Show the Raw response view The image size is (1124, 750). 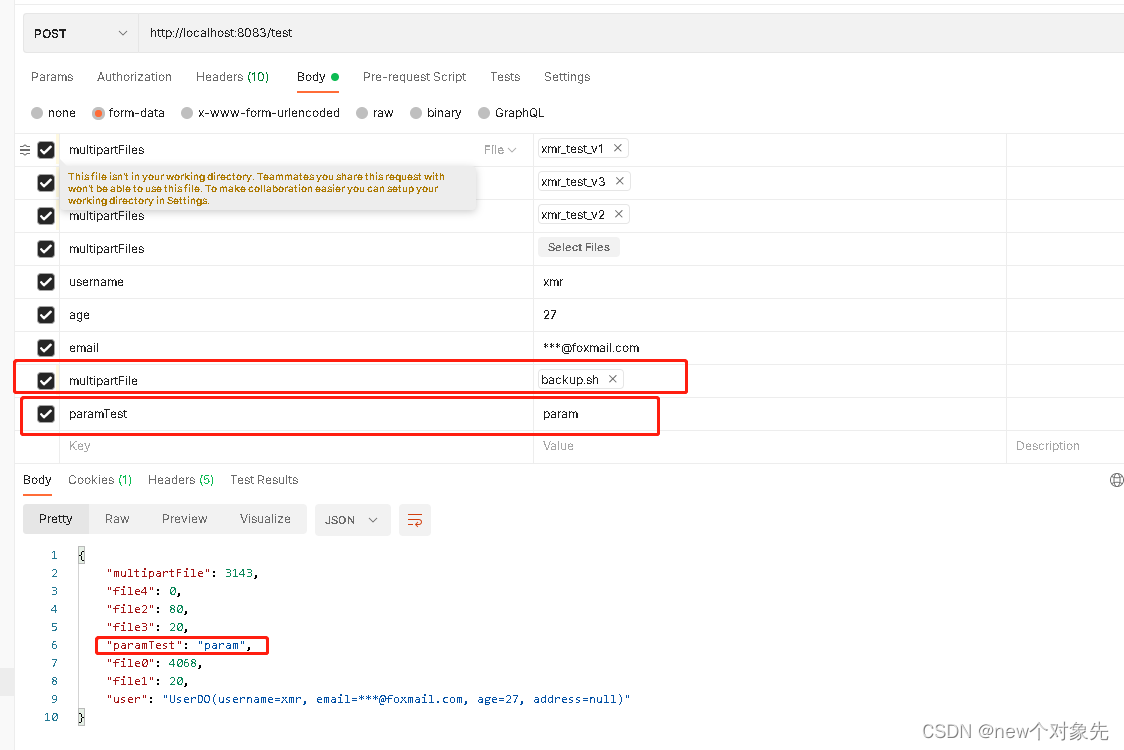pos(117,519)
